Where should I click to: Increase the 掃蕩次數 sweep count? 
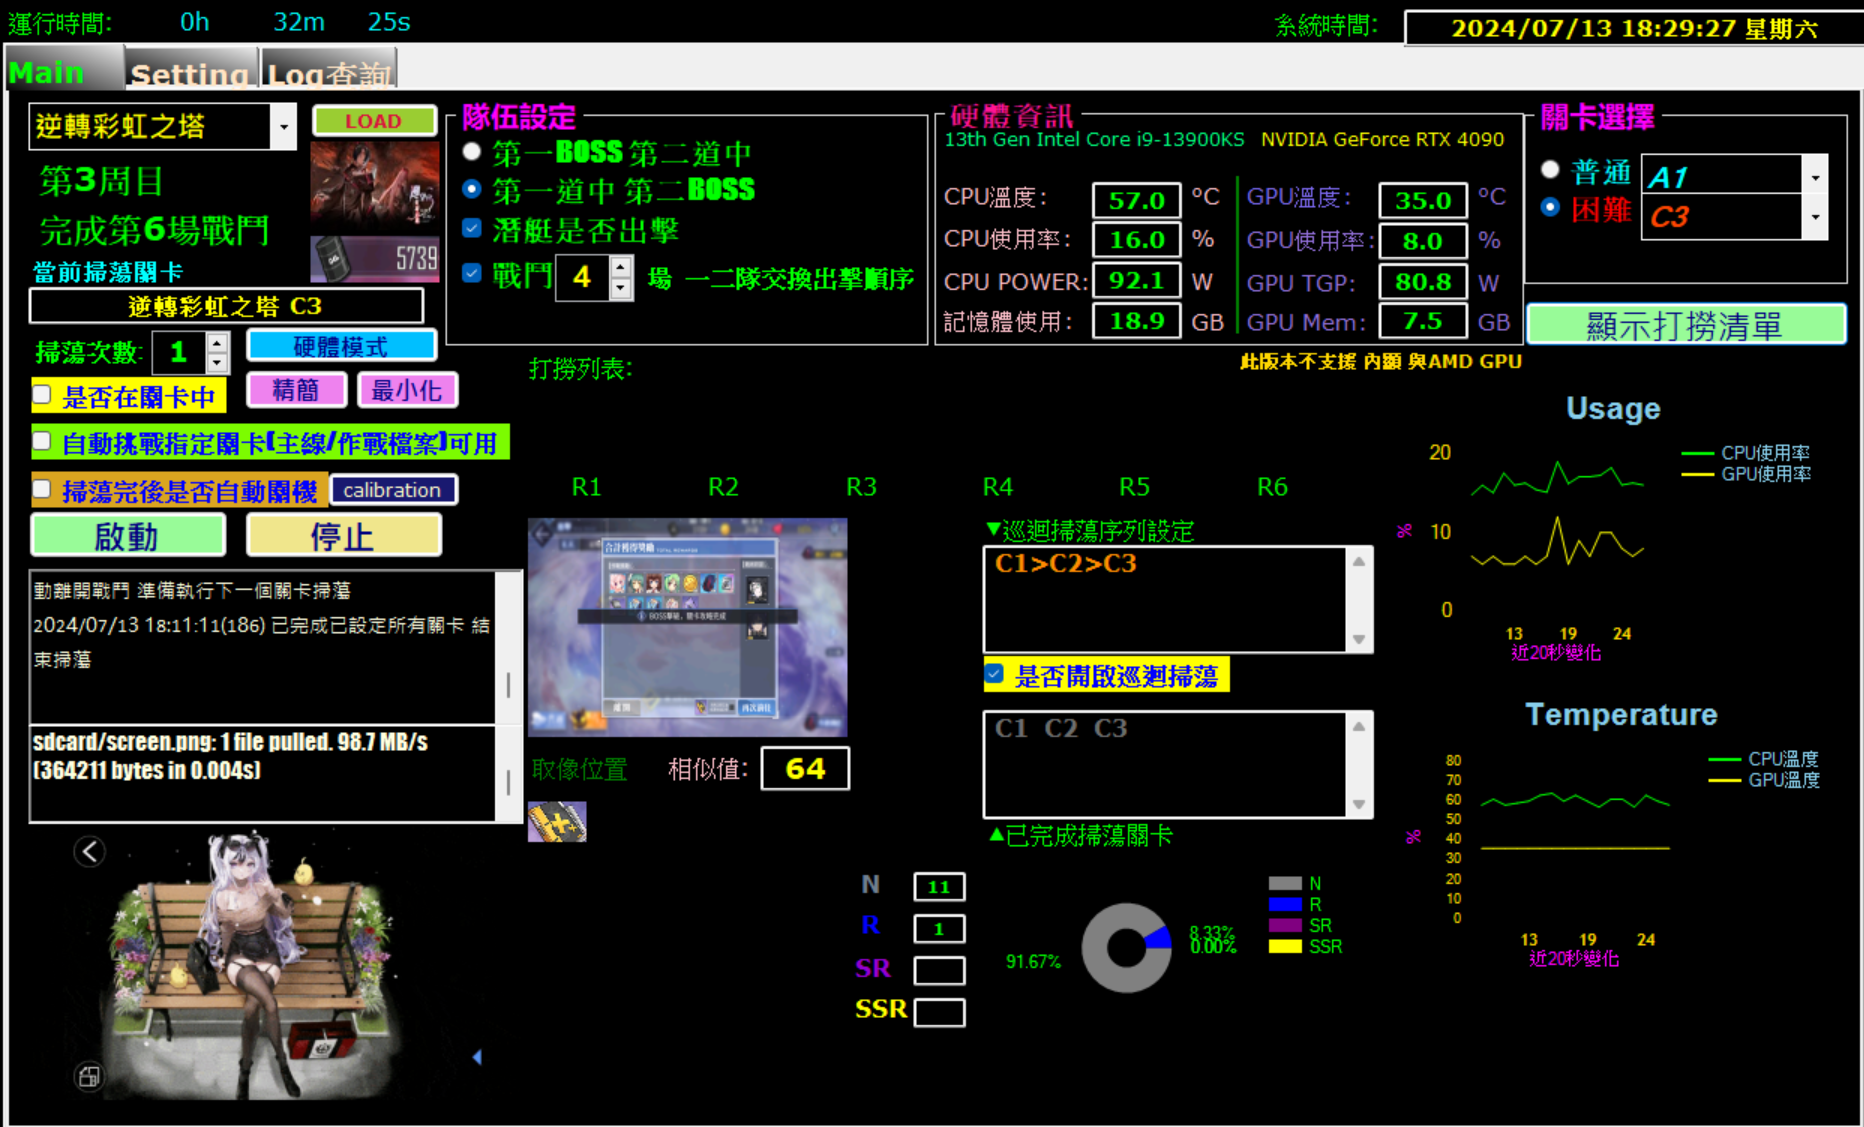pos(217,342)
